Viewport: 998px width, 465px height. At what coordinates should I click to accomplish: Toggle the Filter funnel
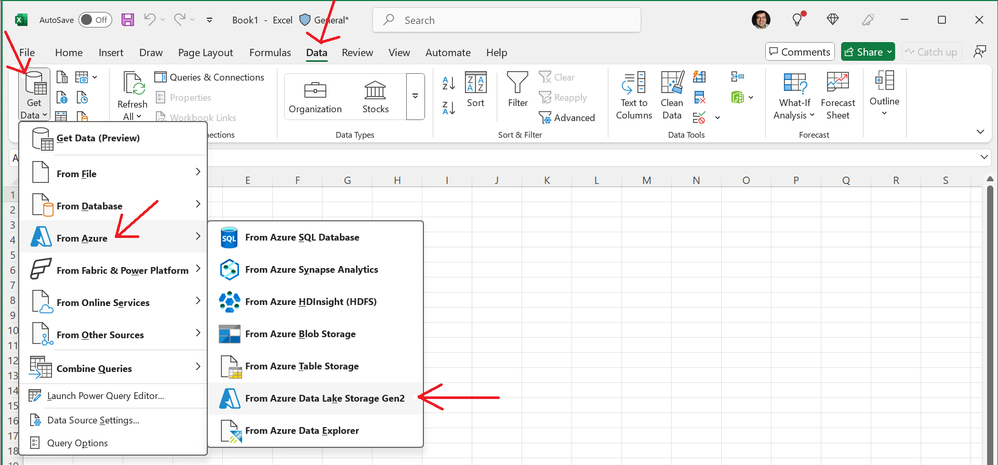pyautogui.click(x=517, y=90)
